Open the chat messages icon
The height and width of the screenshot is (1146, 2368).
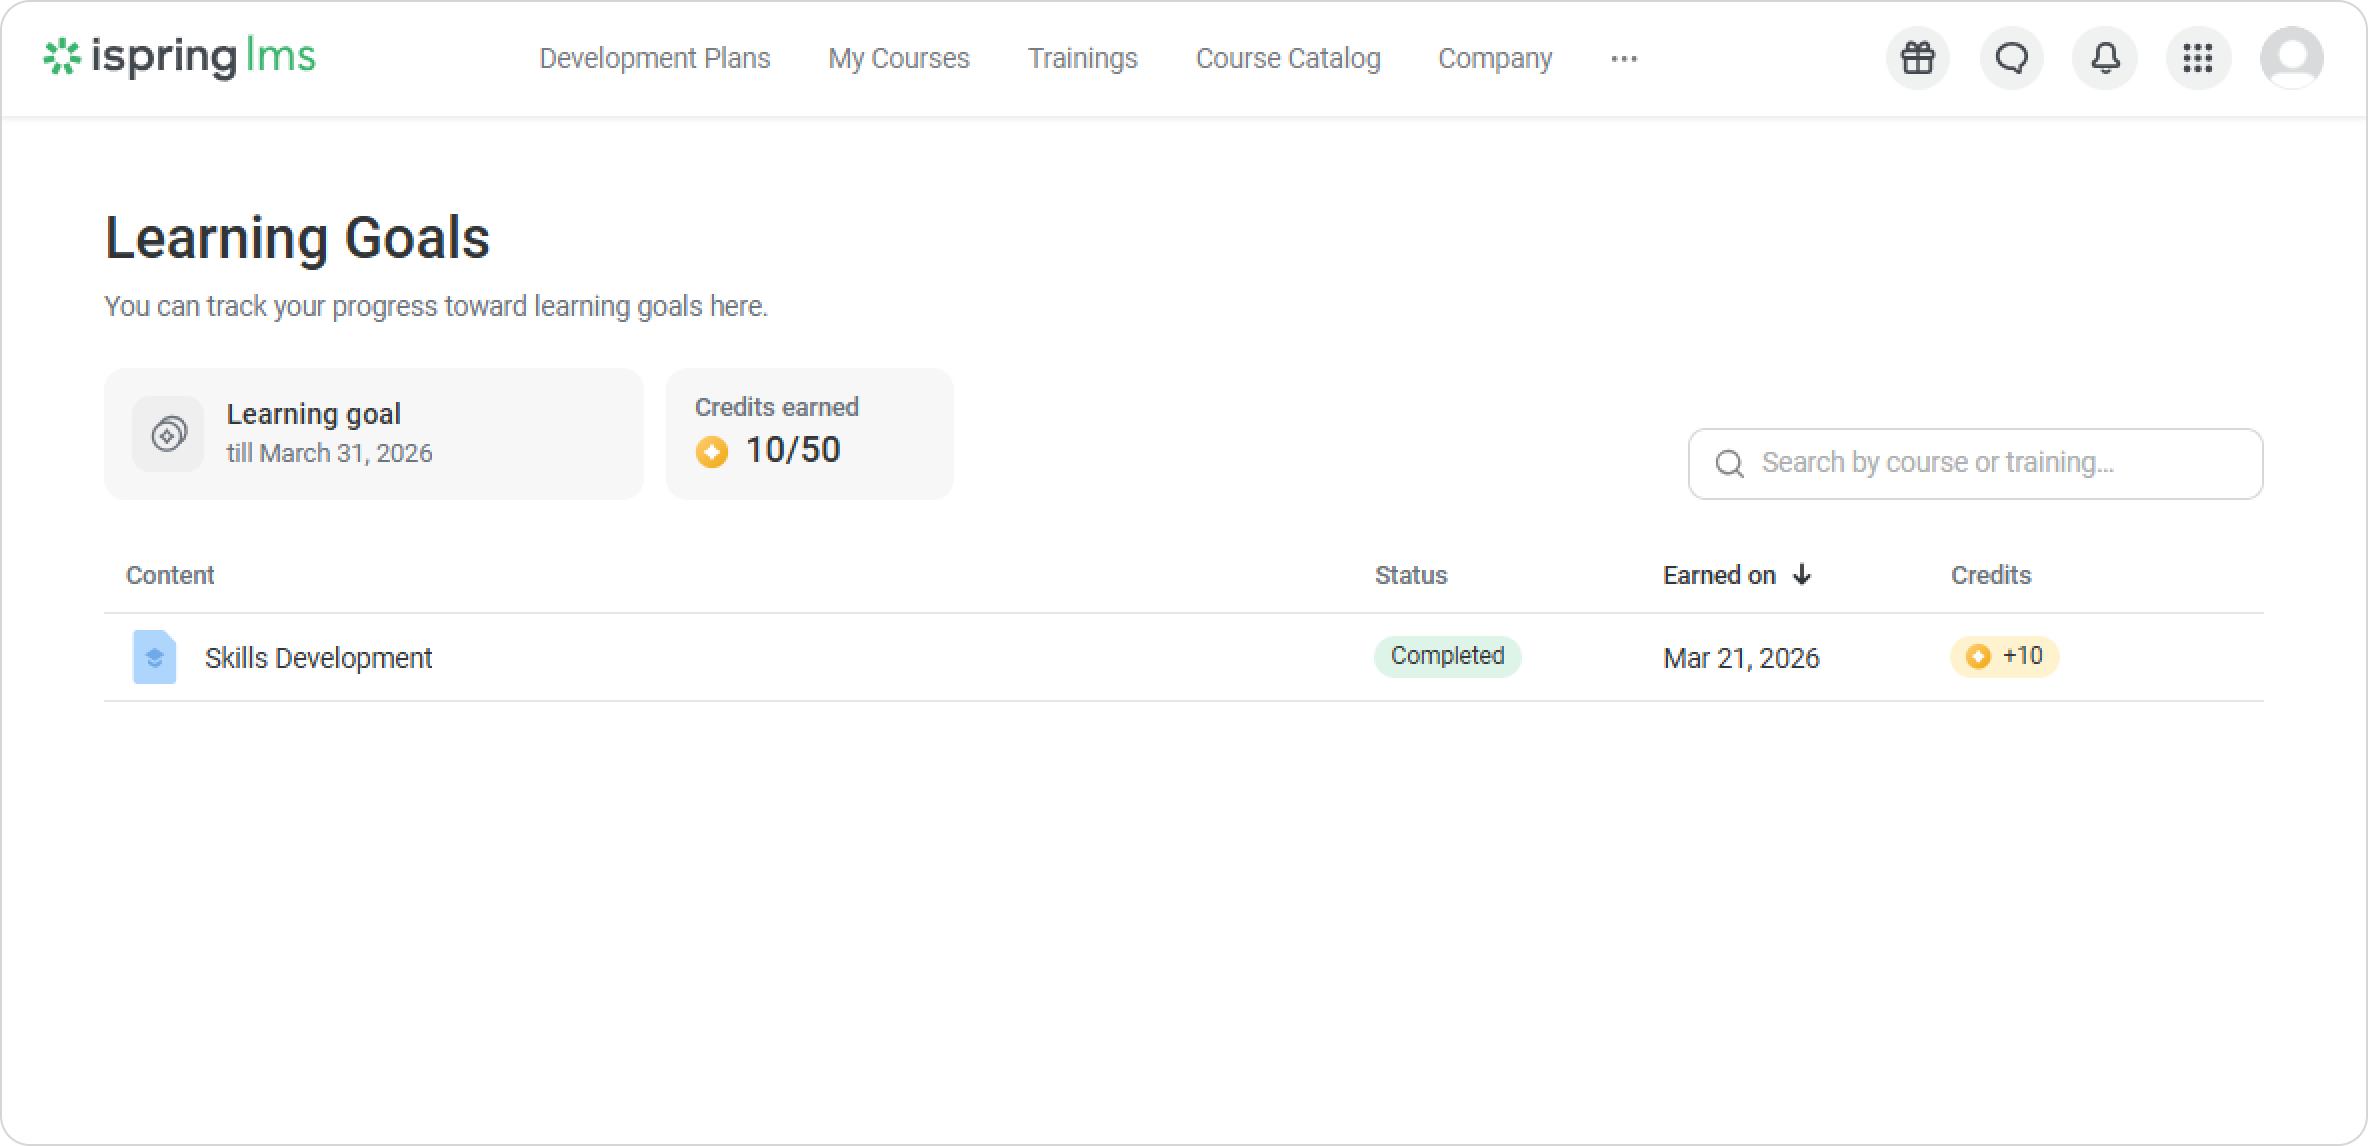(x=2011, y=58)
